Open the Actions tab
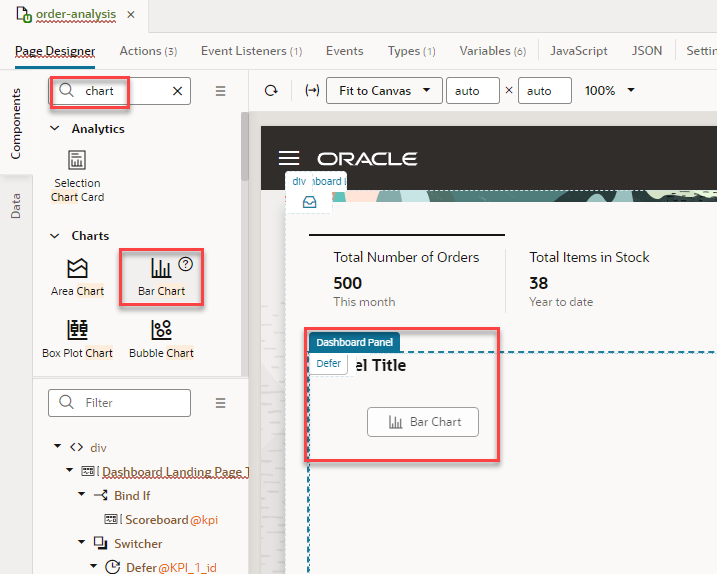This screenshot has height=574, width=717. tap(148, 51)
